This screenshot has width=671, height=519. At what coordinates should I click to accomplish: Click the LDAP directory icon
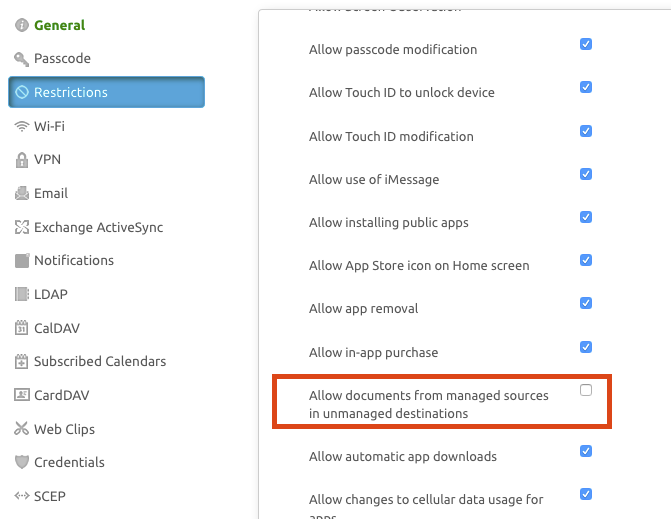coord(21,295)
